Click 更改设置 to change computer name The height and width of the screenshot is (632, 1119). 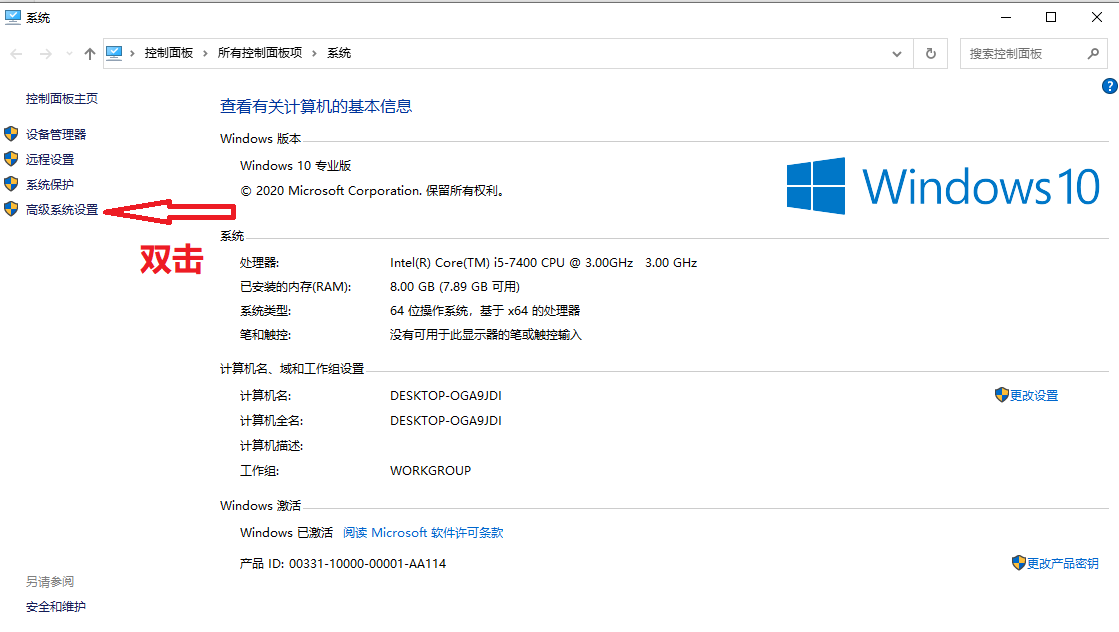(x=1034, y=396)
